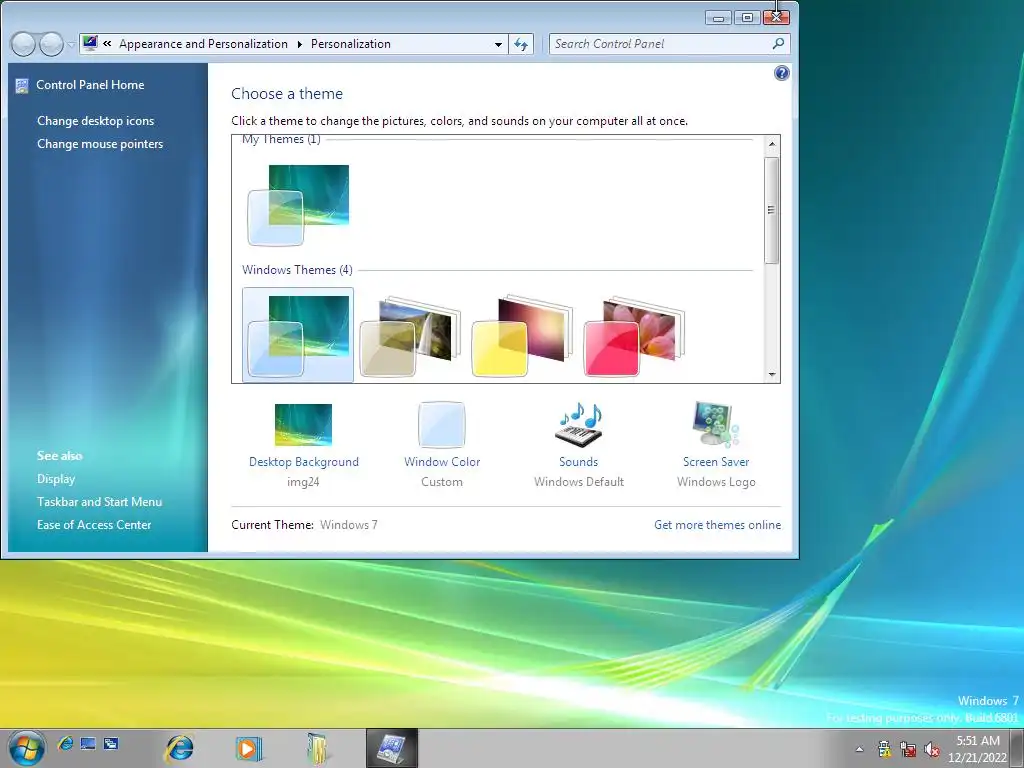Expand arrow after Appearance and Personalization

[299, 44]
